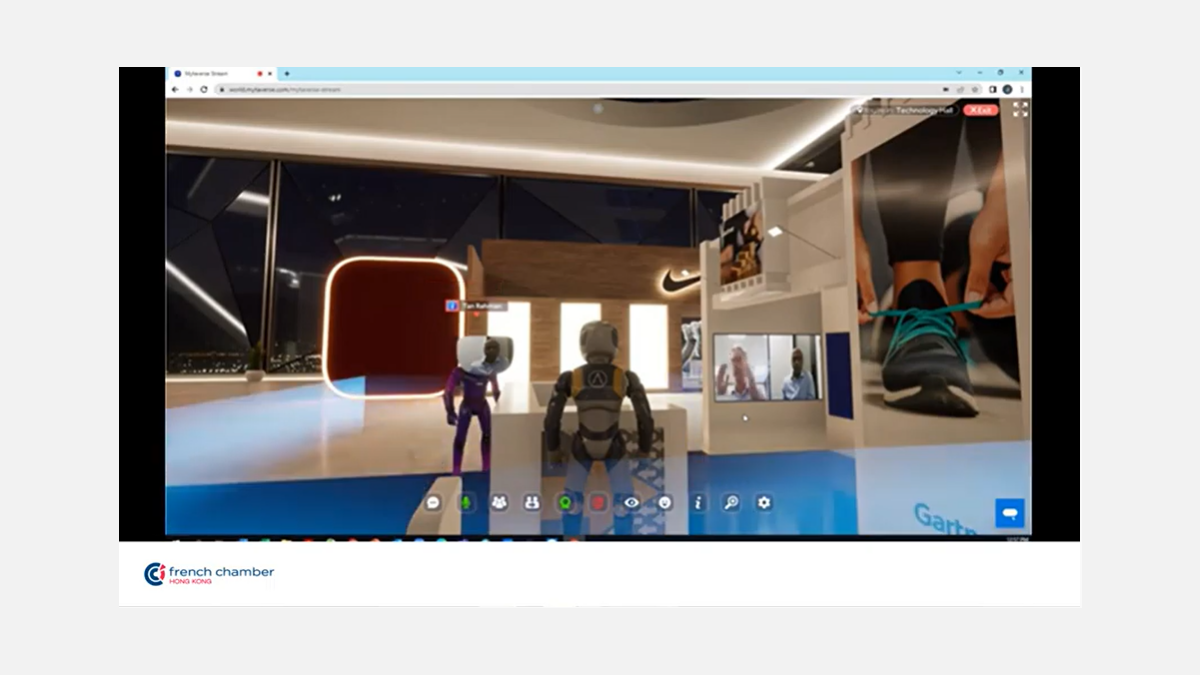1200x675 pixels.
Task: Reload the page with the refresh button
Action: pos(204,89)
